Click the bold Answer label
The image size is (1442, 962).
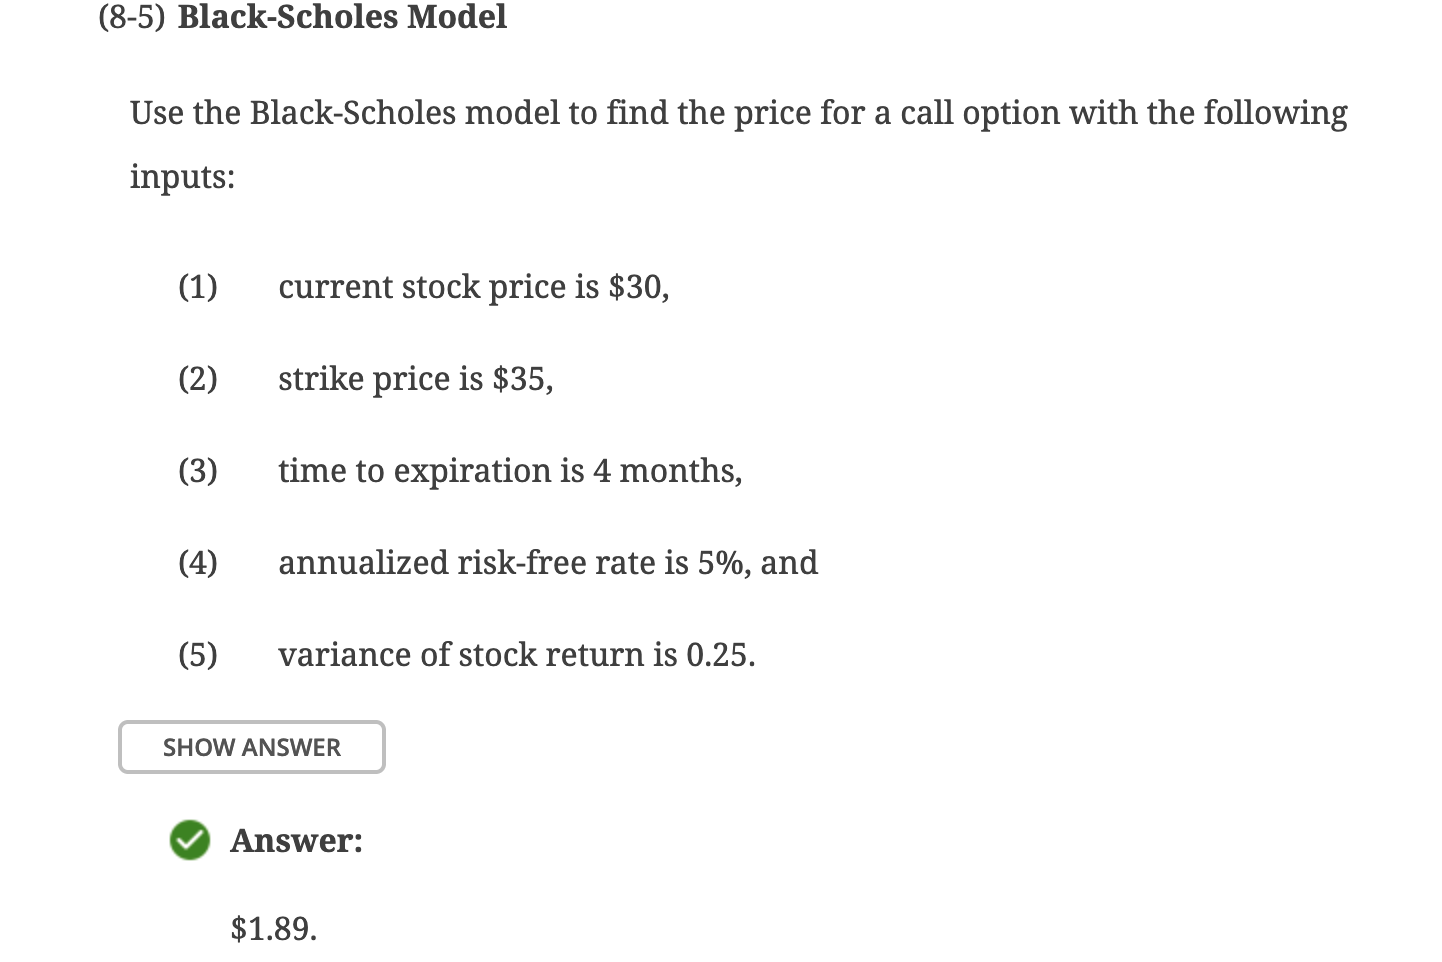tap(296, 840)
